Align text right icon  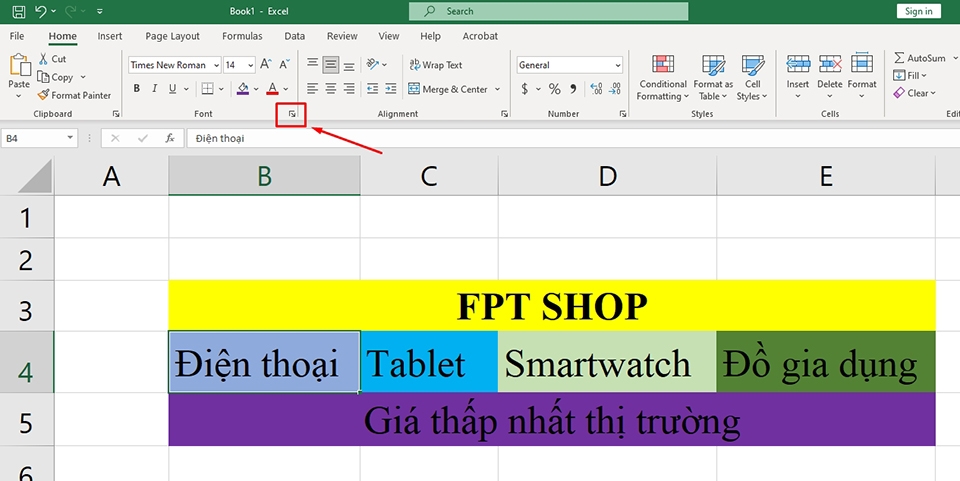[349, 89]
